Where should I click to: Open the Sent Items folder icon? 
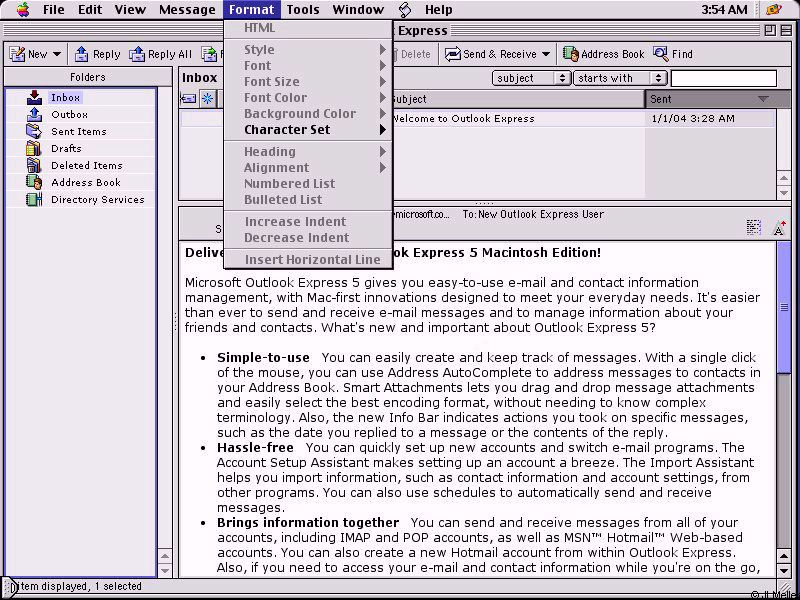tap(35, 131)
